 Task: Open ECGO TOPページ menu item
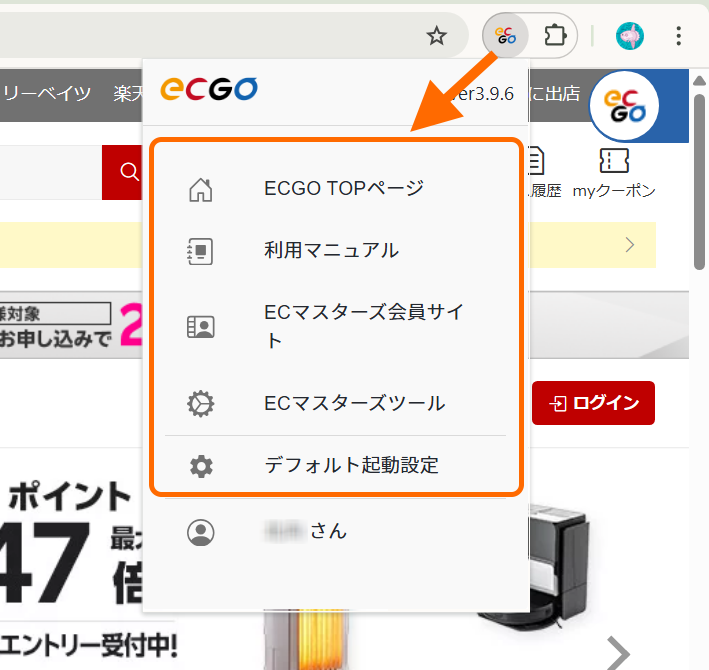(x=344, y=189)
